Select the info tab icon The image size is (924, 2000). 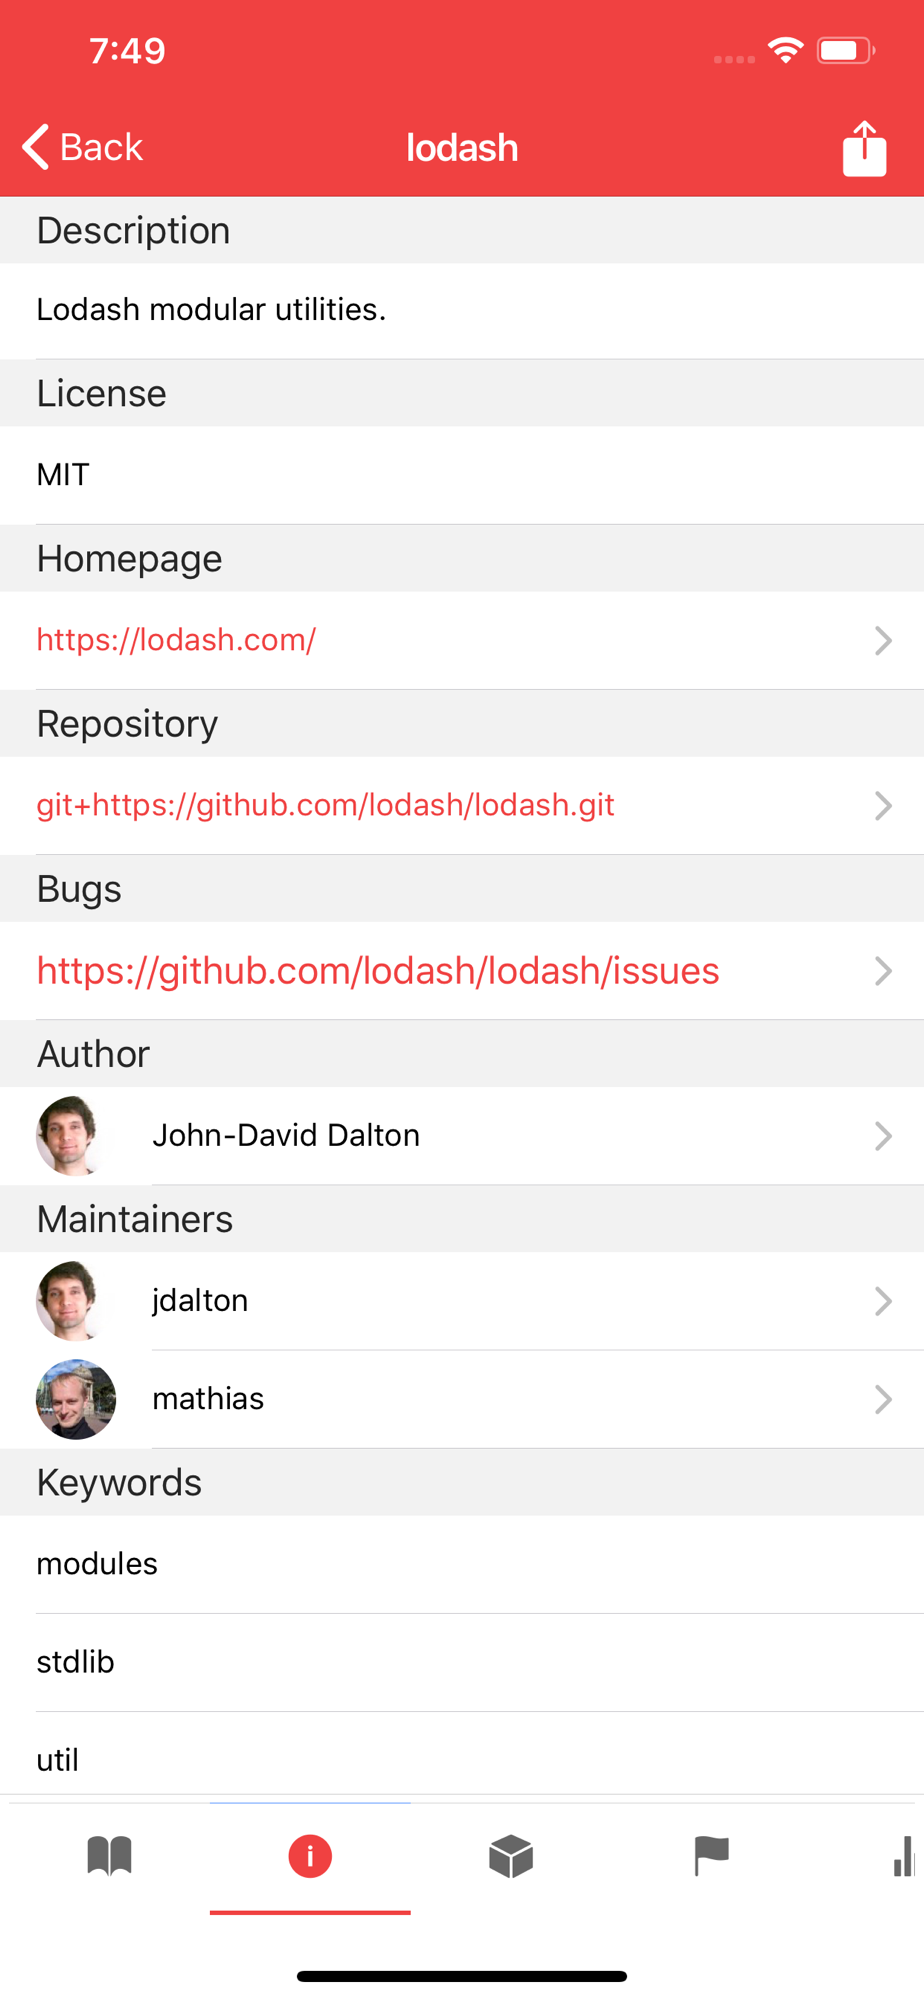point(310,1856)
